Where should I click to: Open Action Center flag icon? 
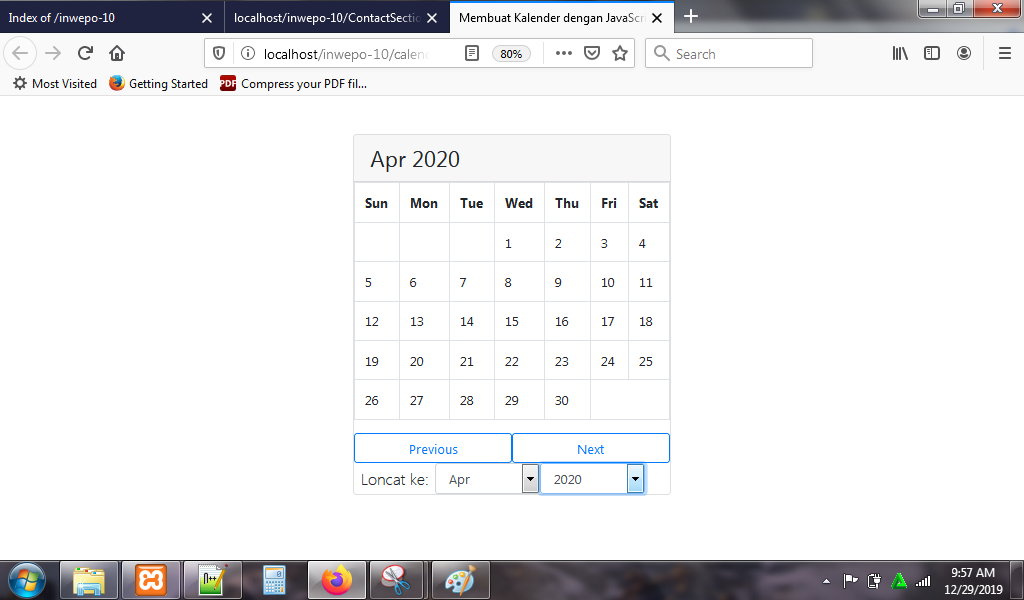pos(850,580)
